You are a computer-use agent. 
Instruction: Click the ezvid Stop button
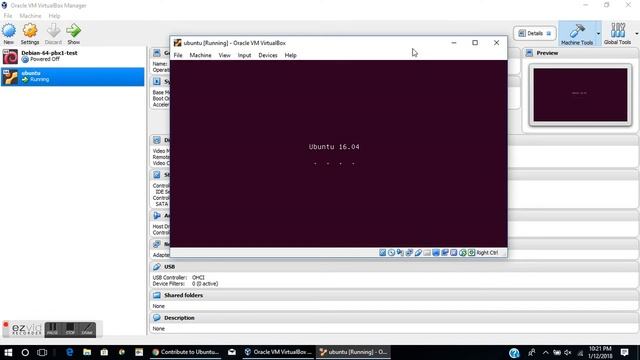(70, 329)
